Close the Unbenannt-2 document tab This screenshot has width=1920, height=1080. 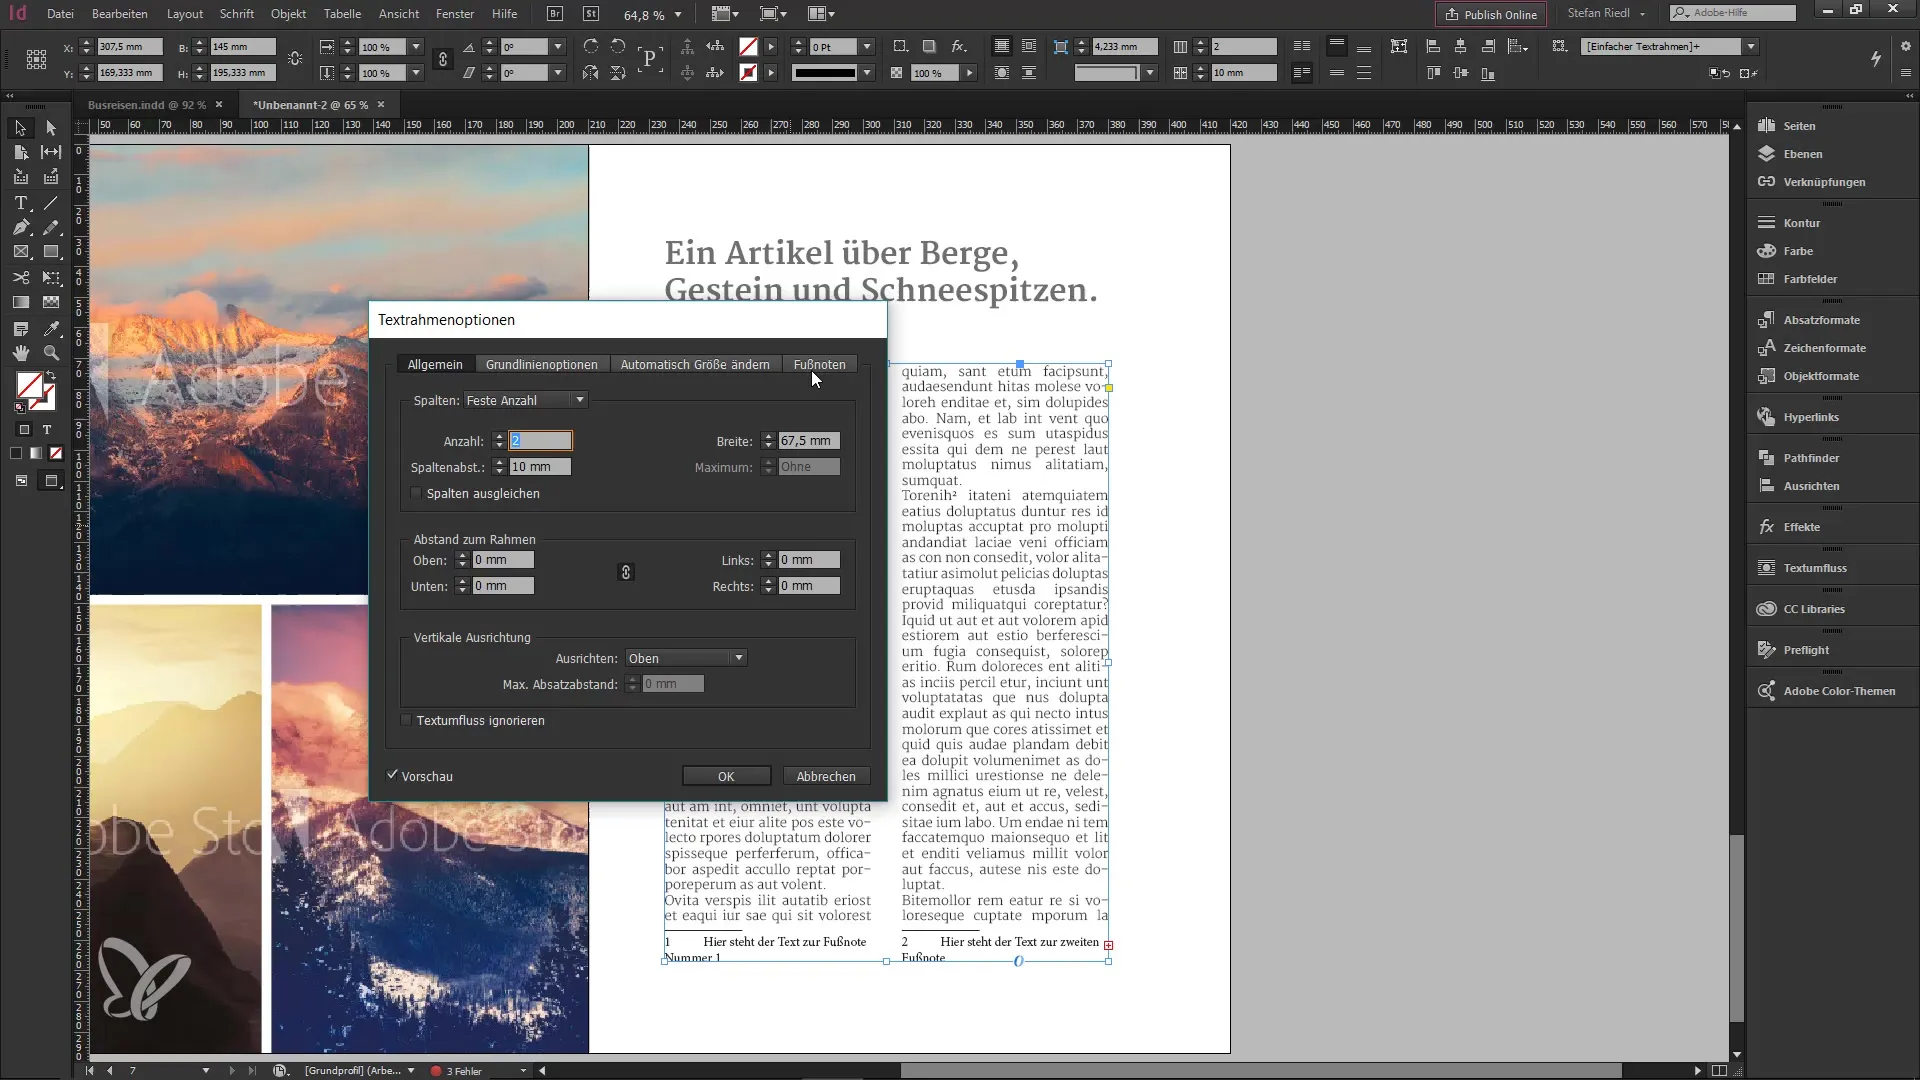381,104
